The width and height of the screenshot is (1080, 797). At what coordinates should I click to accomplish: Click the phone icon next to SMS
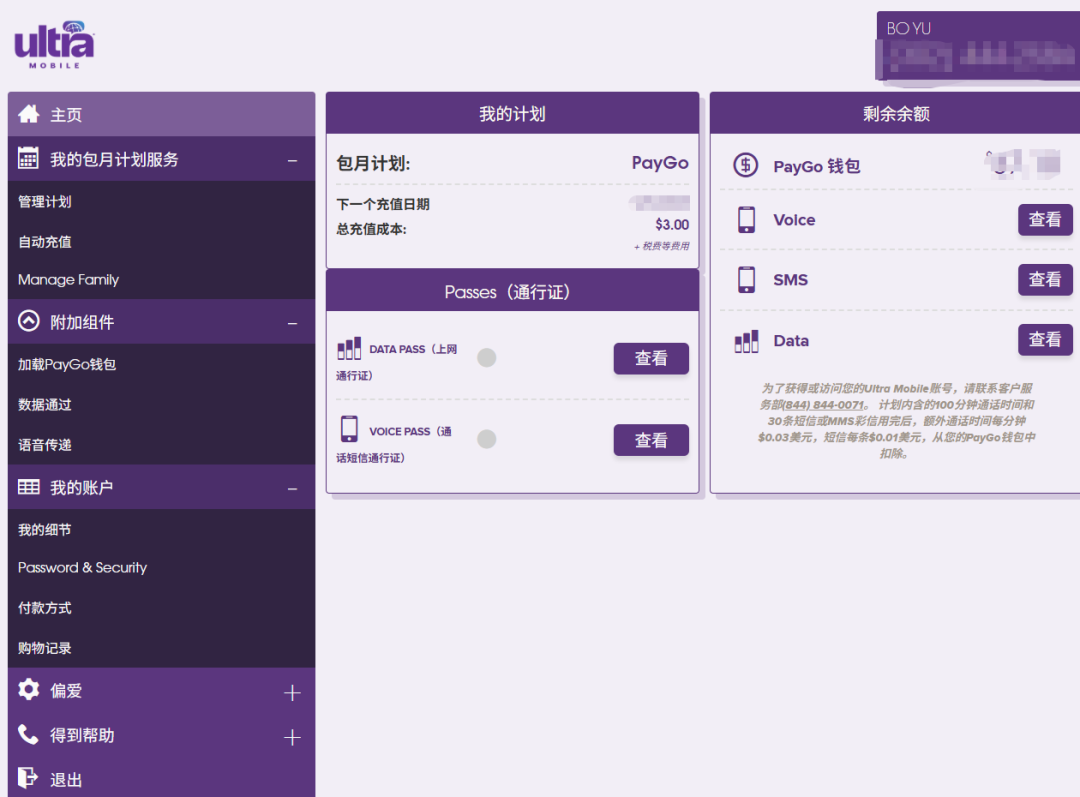[x=747, y=280]
